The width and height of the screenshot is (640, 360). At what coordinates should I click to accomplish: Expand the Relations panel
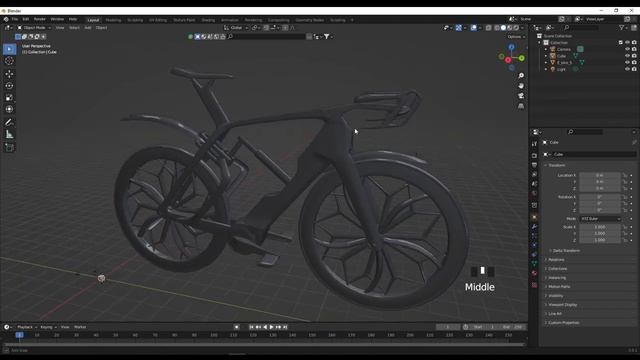555,260
